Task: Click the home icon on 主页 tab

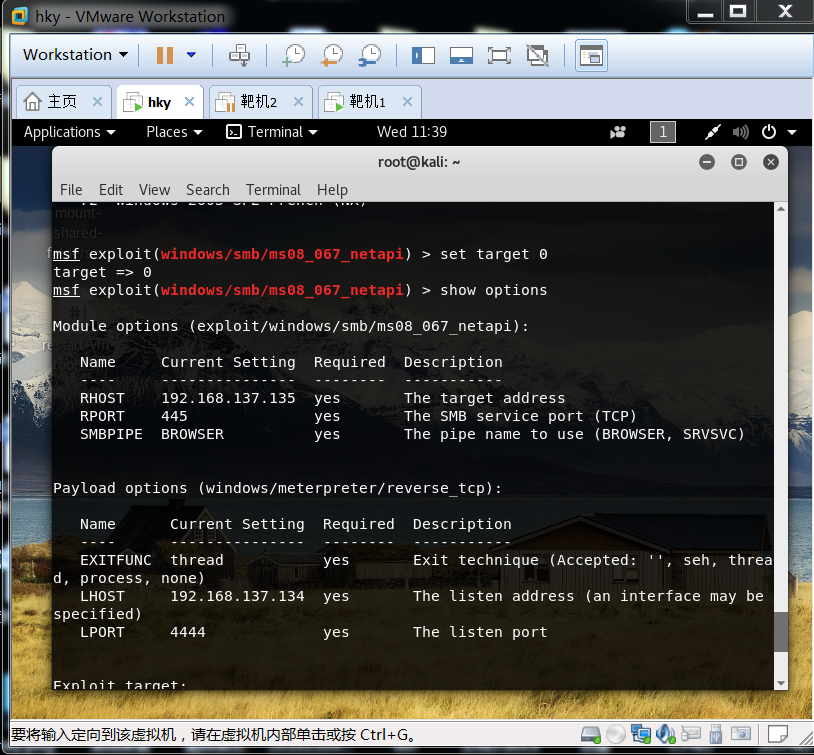Action: point(32,101)
